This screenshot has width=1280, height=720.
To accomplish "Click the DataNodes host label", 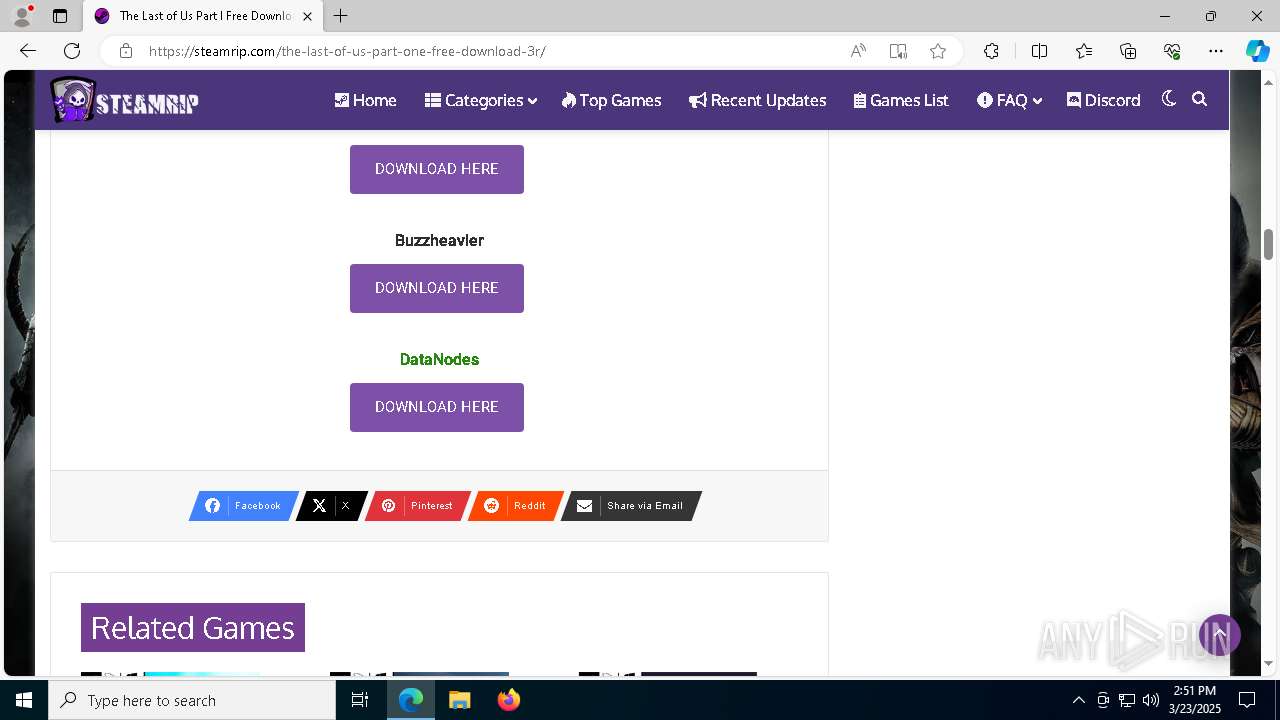I will (439, 359).
